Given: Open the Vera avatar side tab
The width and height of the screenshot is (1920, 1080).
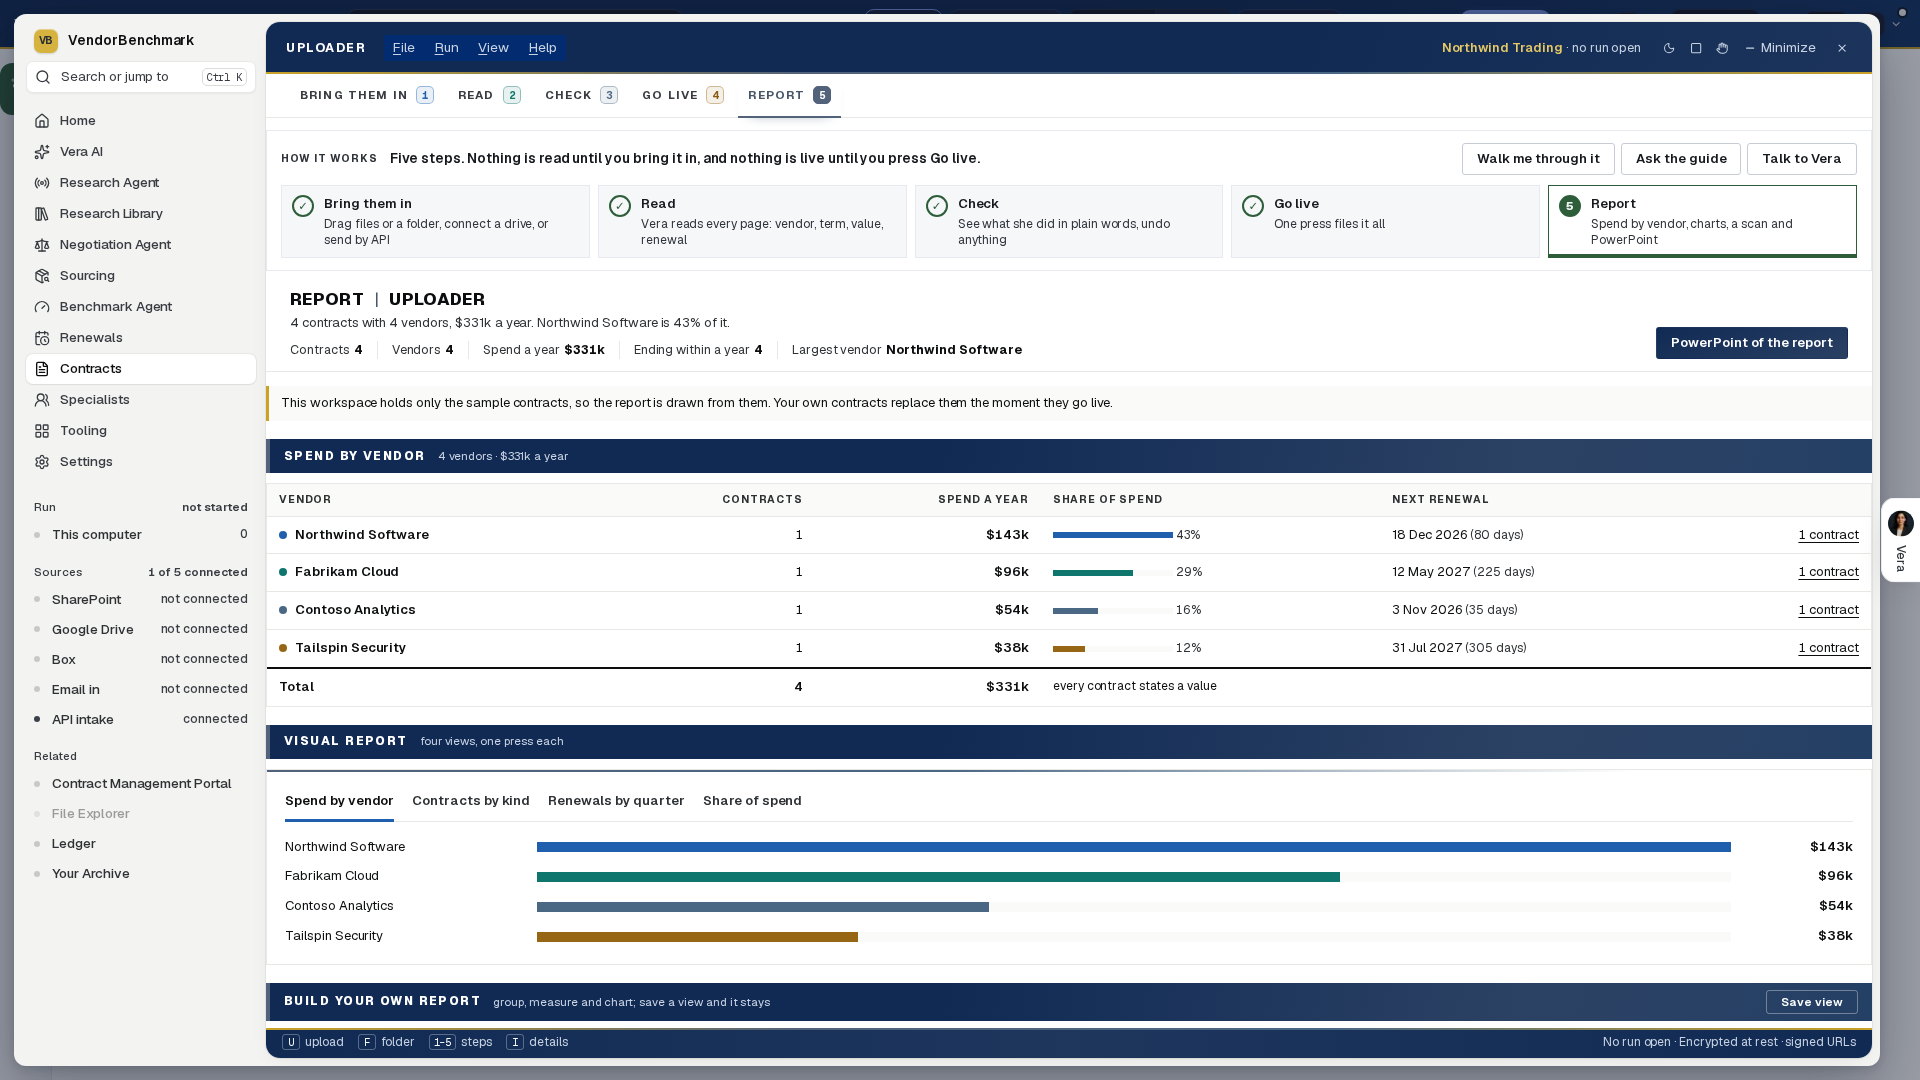Looking at the screenshot, I should (x=1900, y=540).
